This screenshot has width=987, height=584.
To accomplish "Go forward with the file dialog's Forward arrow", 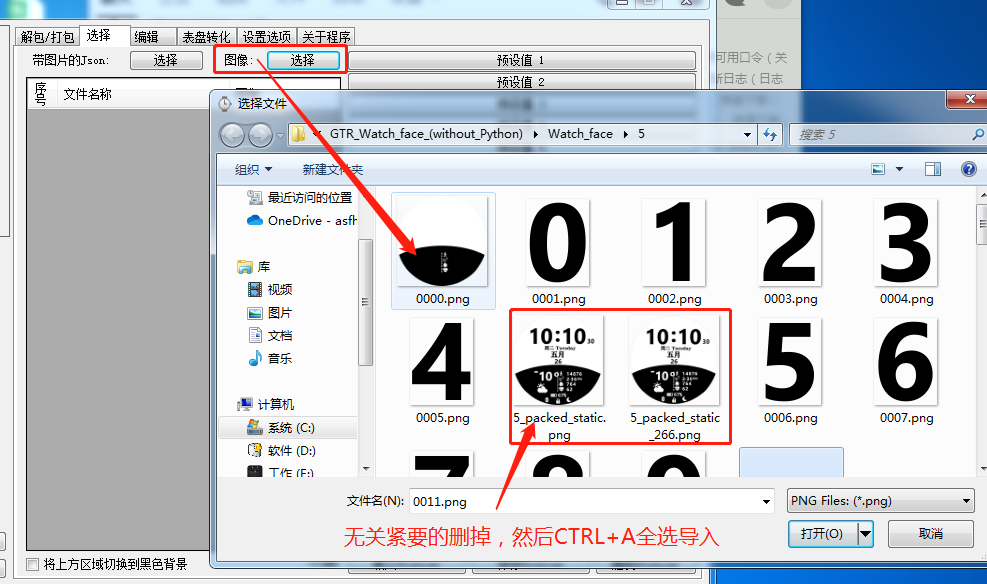I will (261, 135).
